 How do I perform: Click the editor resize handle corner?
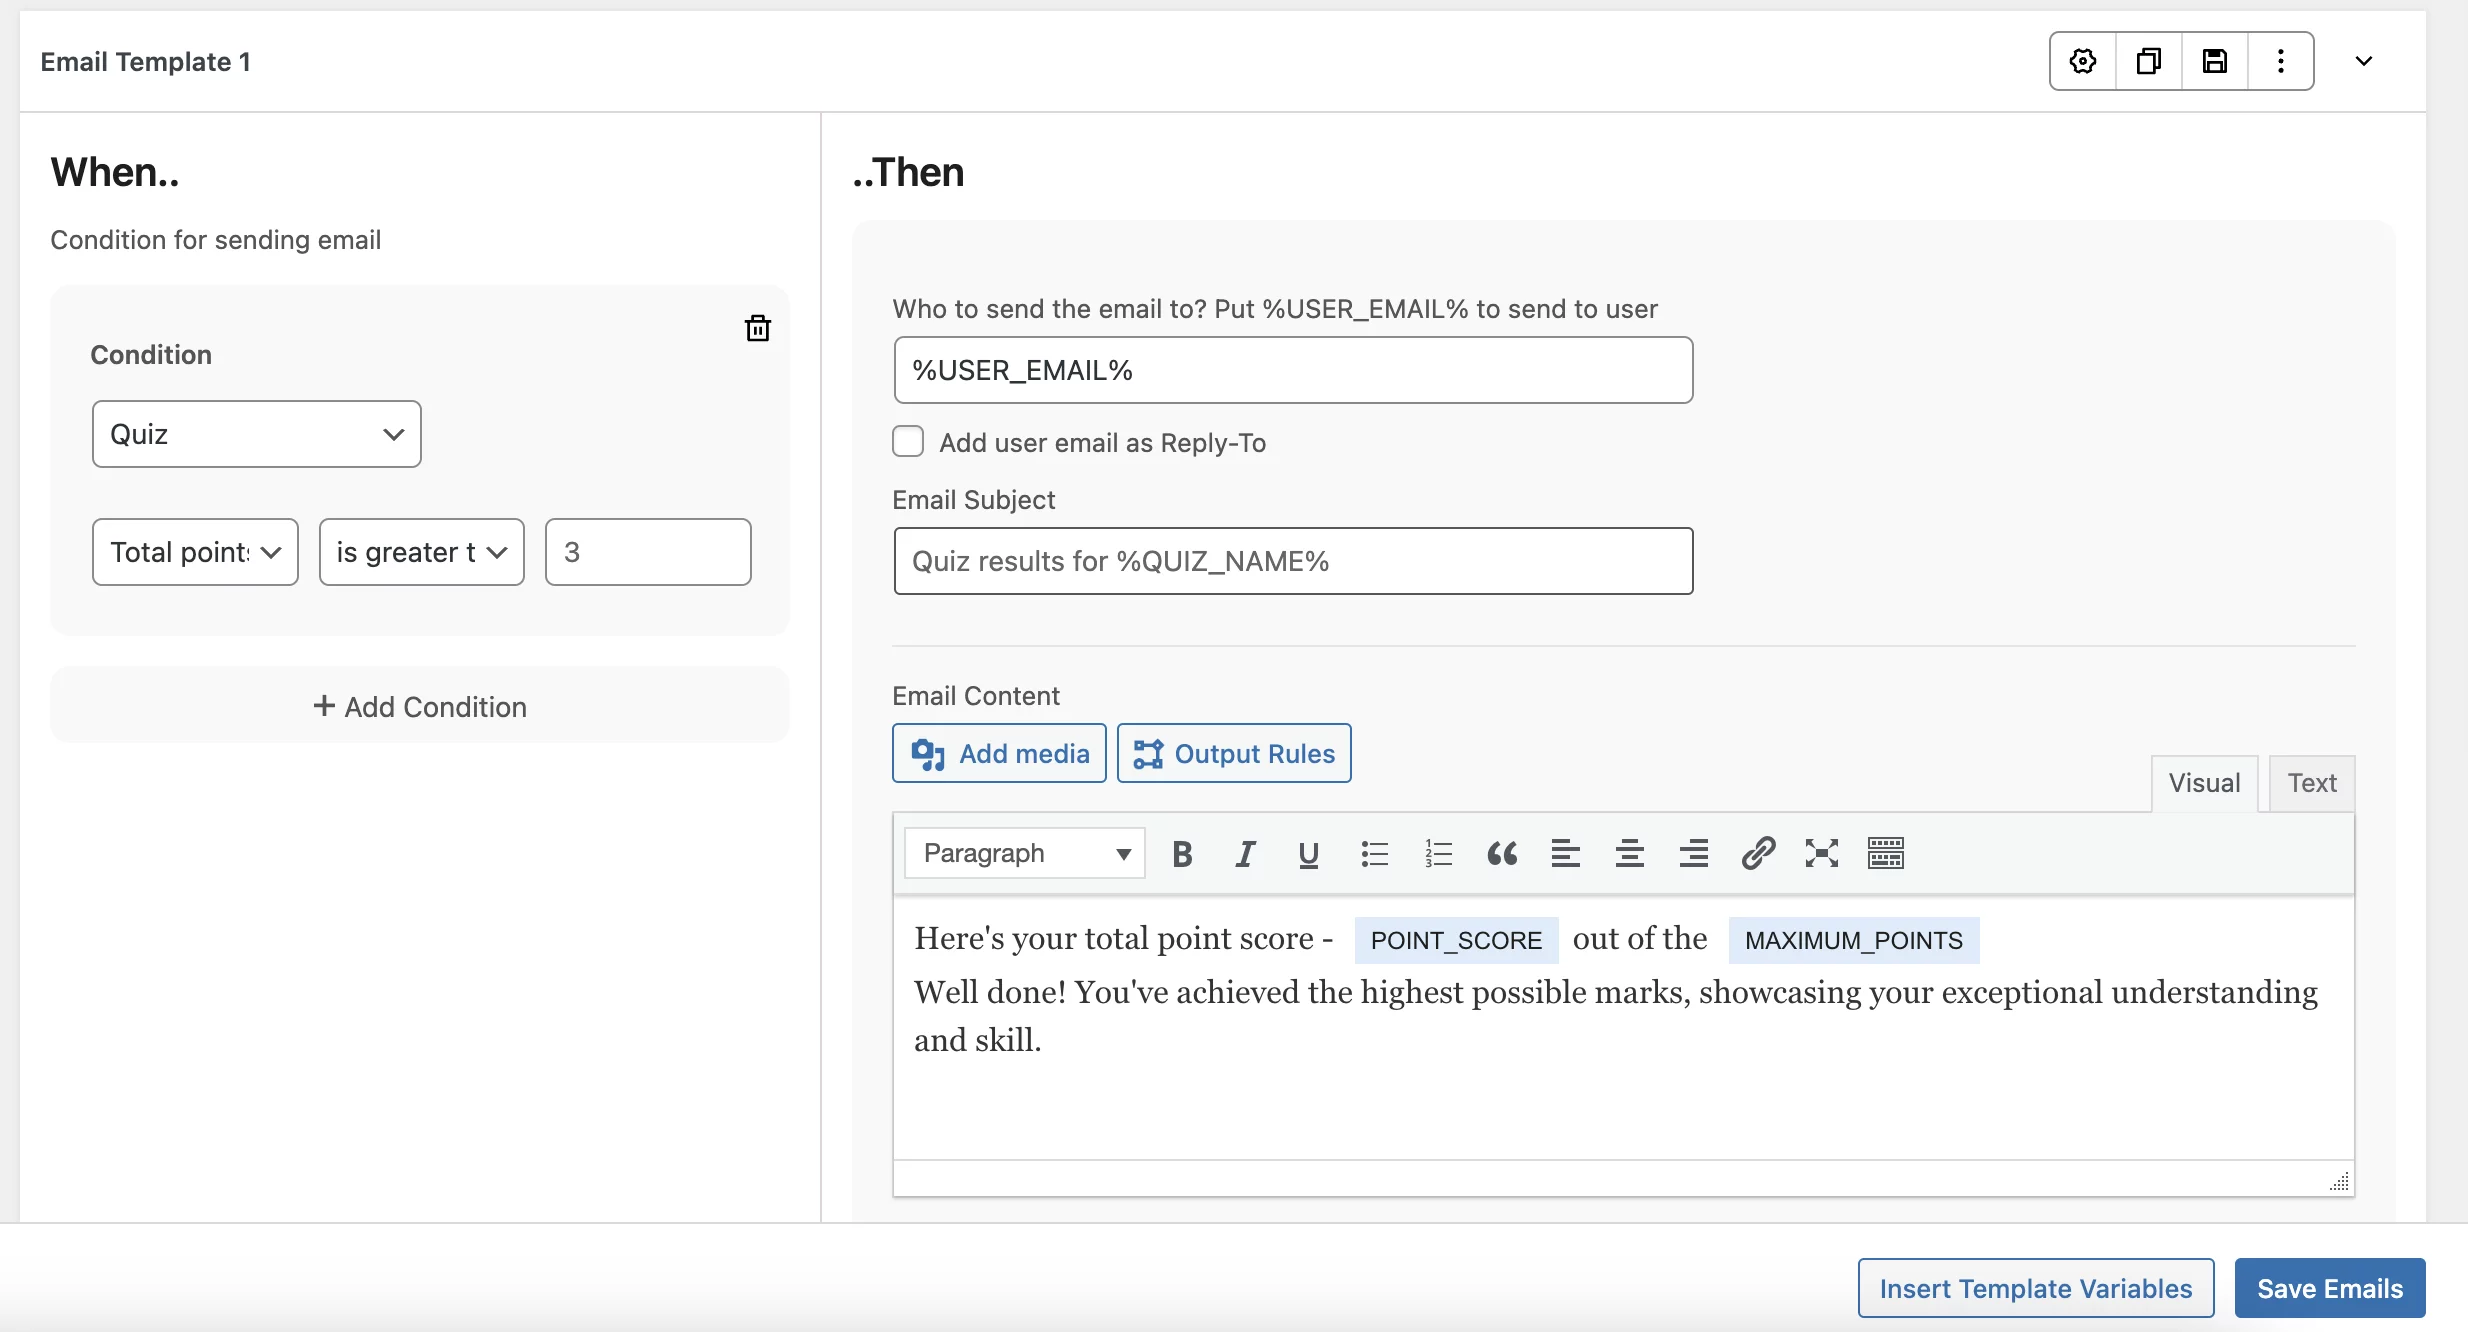click(x=2340, y=1182)
